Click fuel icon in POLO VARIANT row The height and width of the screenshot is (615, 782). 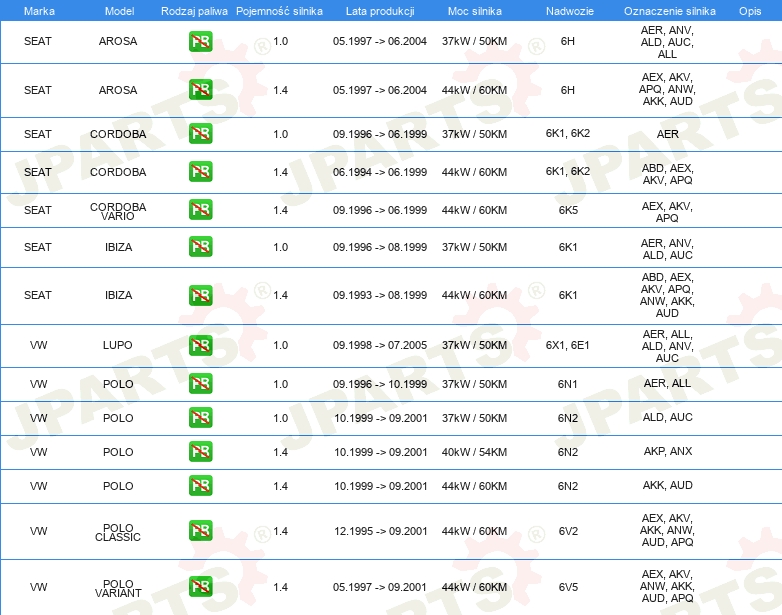(200, 587)
